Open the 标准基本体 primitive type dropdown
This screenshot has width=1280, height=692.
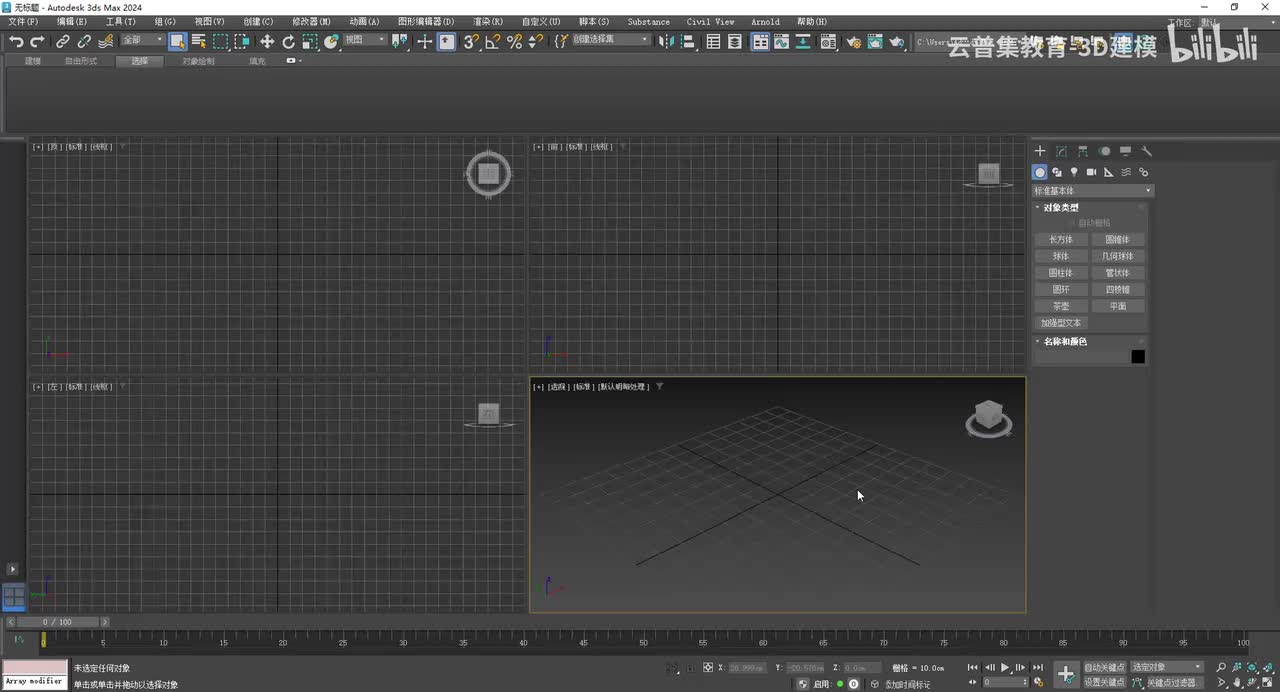pyautogui.click(x=1092, y=191)
